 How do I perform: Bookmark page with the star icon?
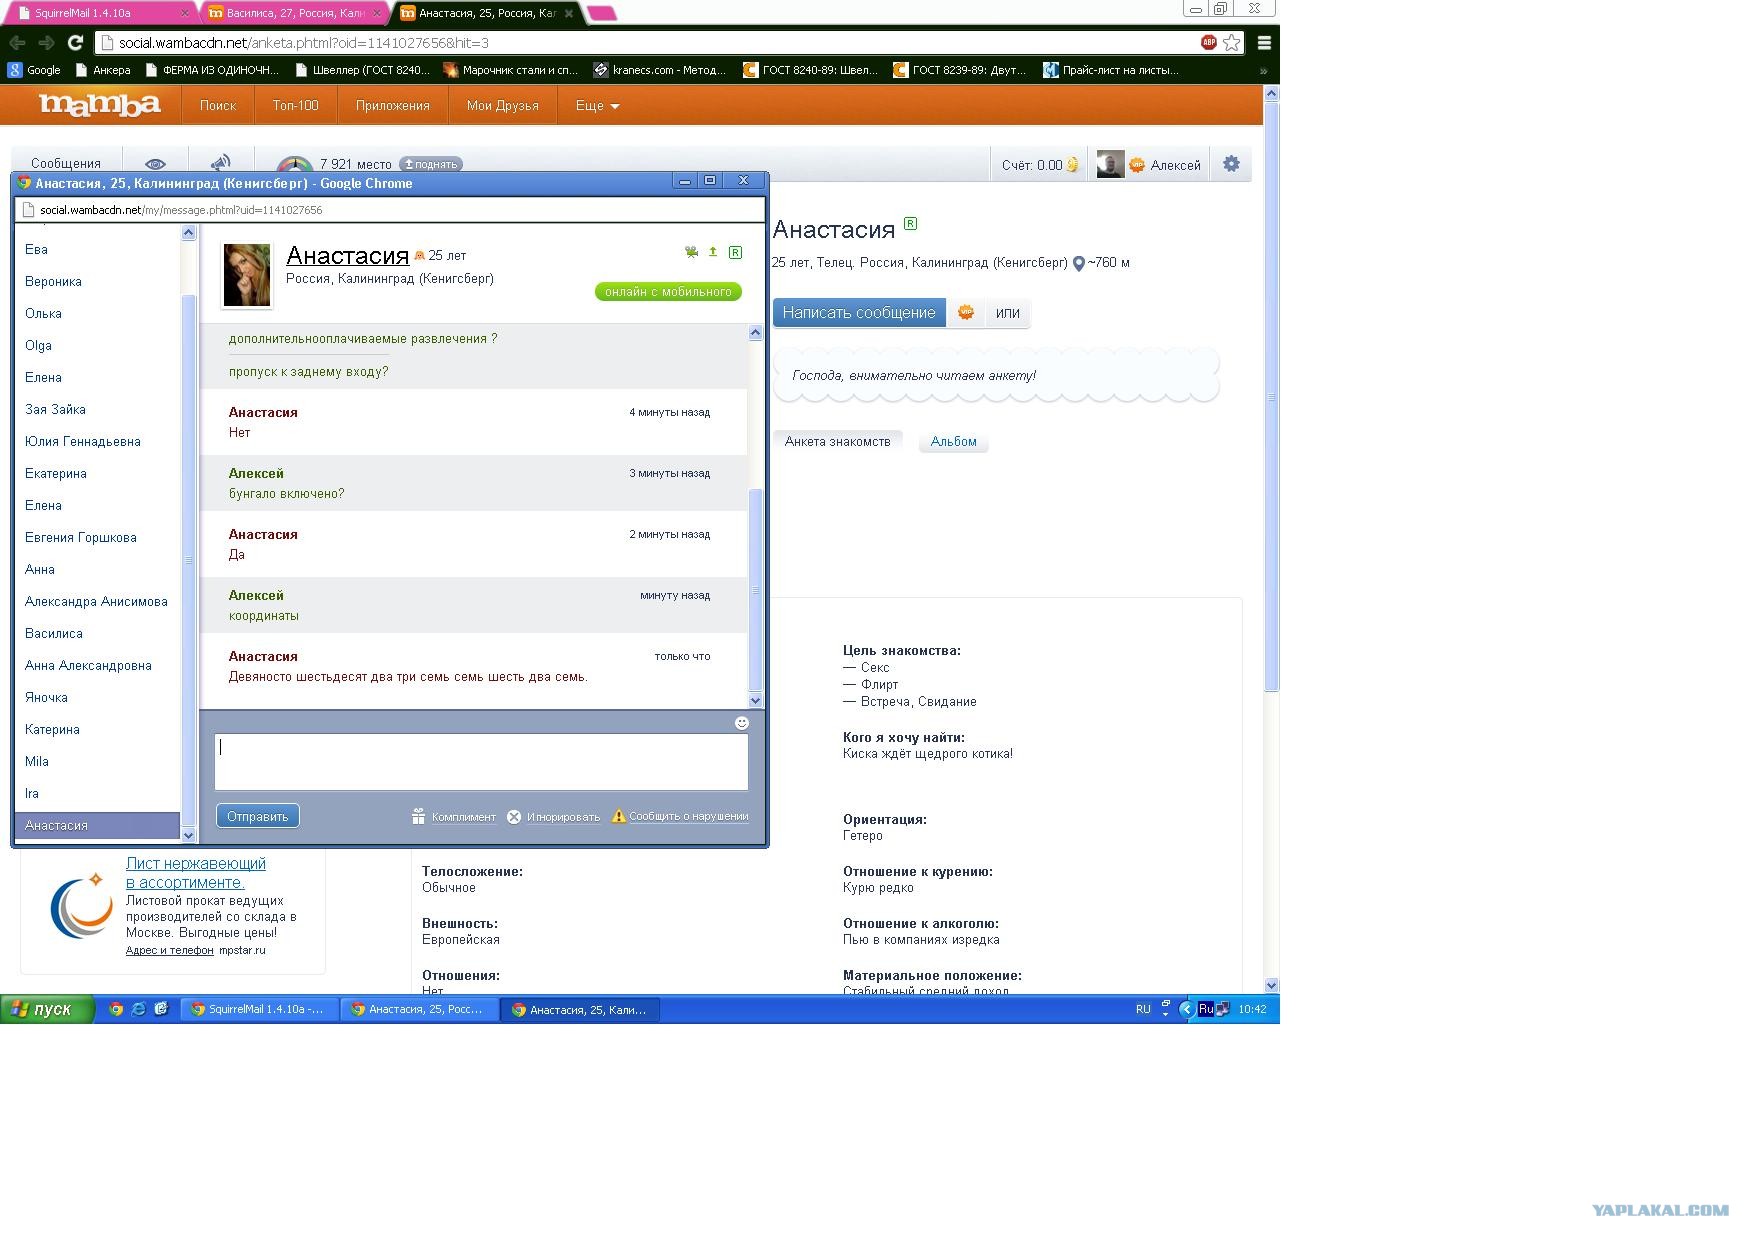point(1232,42)
